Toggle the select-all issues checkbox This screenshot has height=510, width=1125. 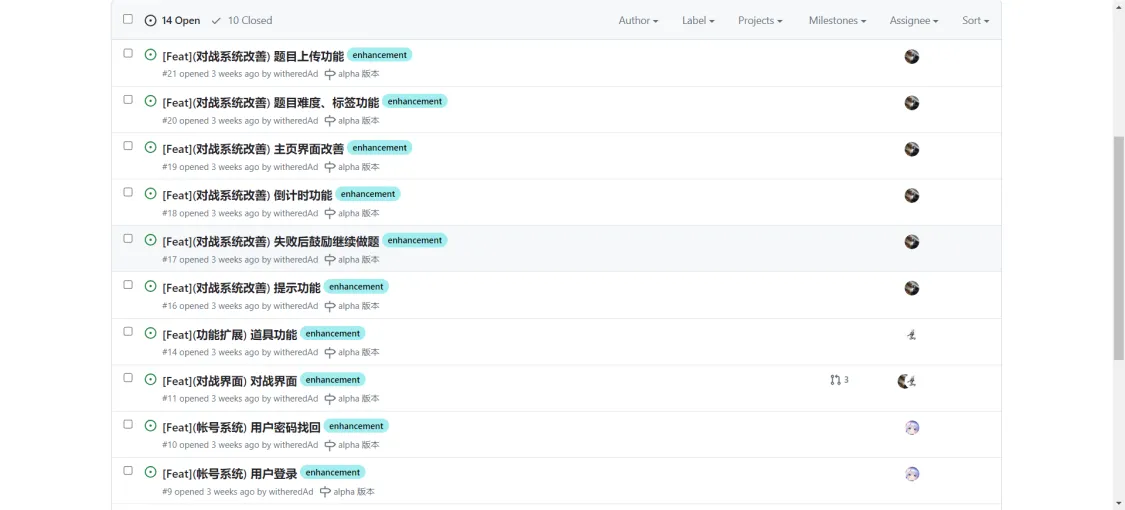[128, 19]
